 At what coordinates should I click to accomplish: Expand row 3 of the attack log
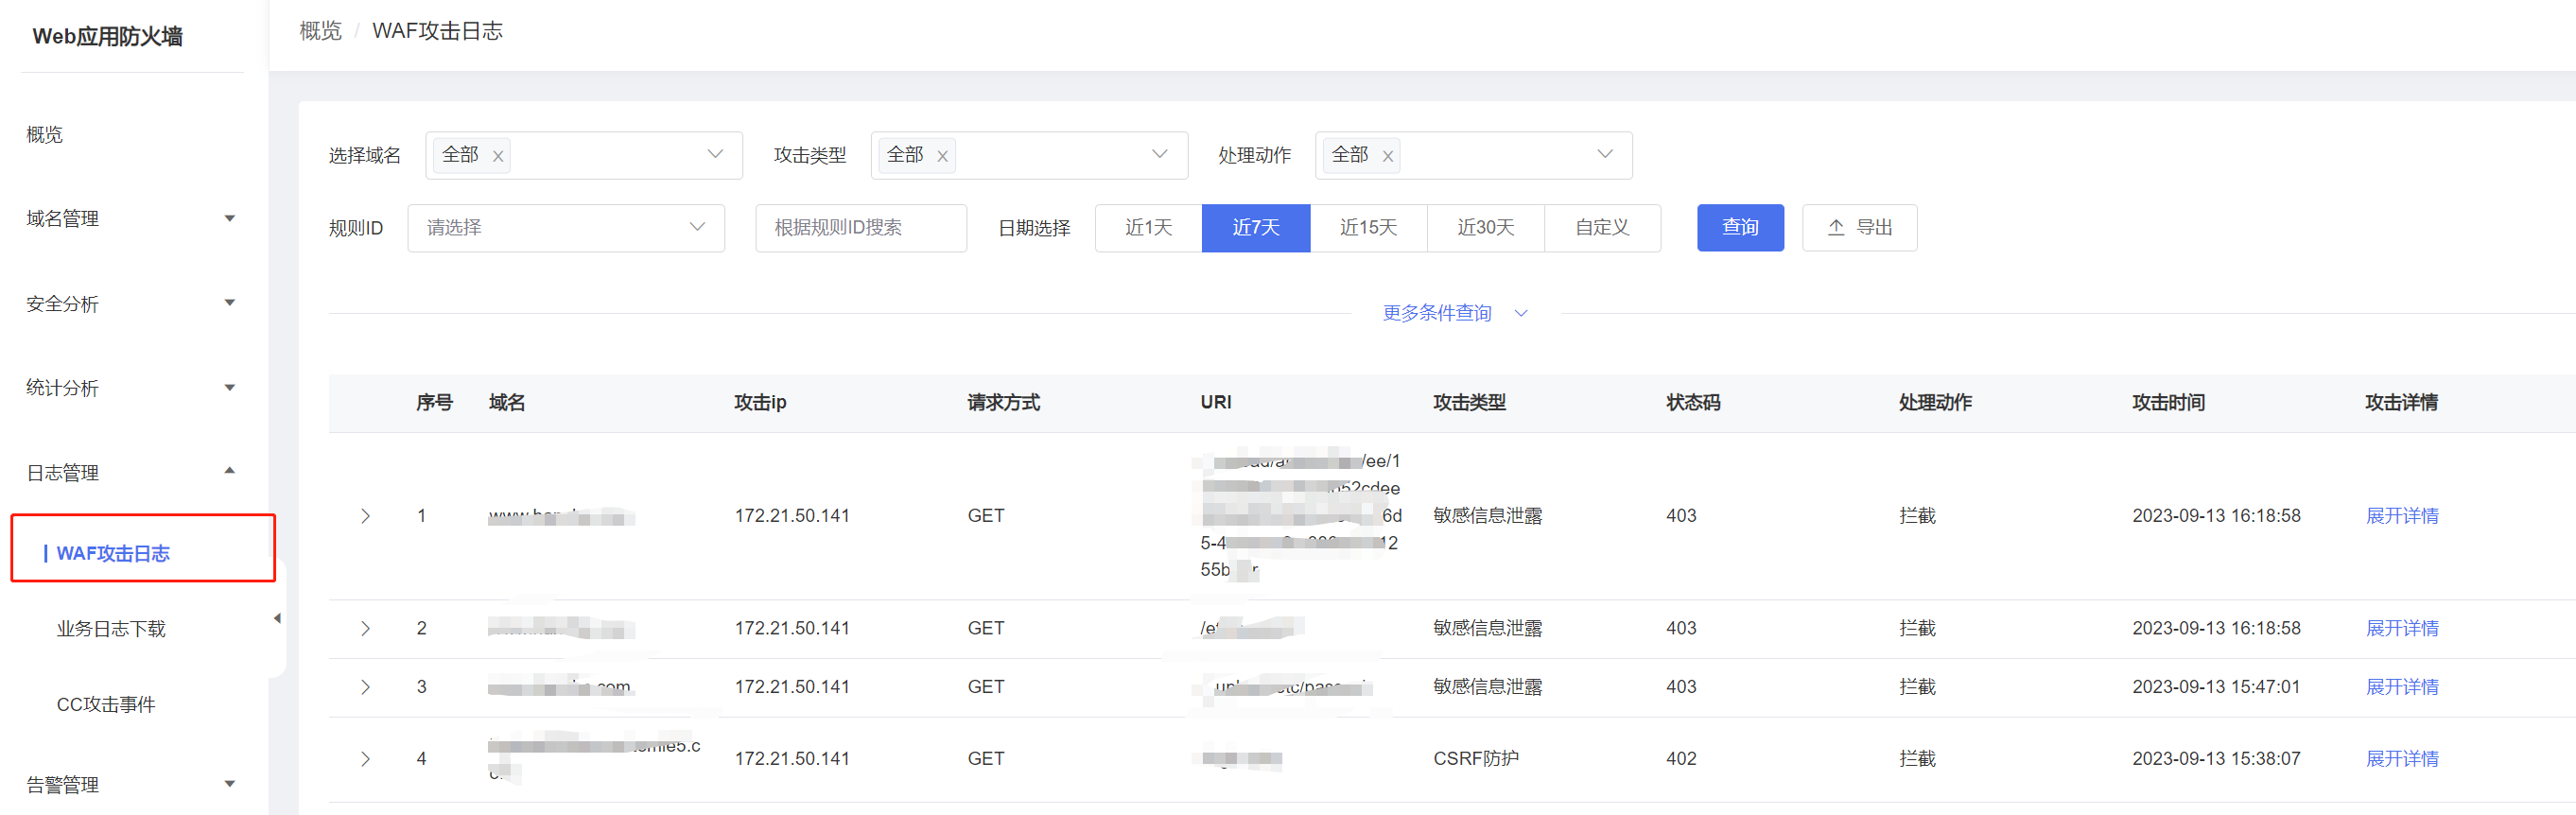(366, 687)
